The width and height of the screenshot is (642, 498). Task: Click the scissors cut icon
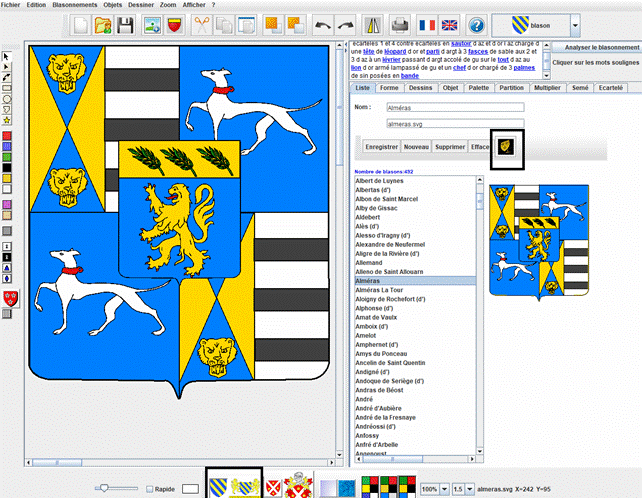tap(201, 25)
